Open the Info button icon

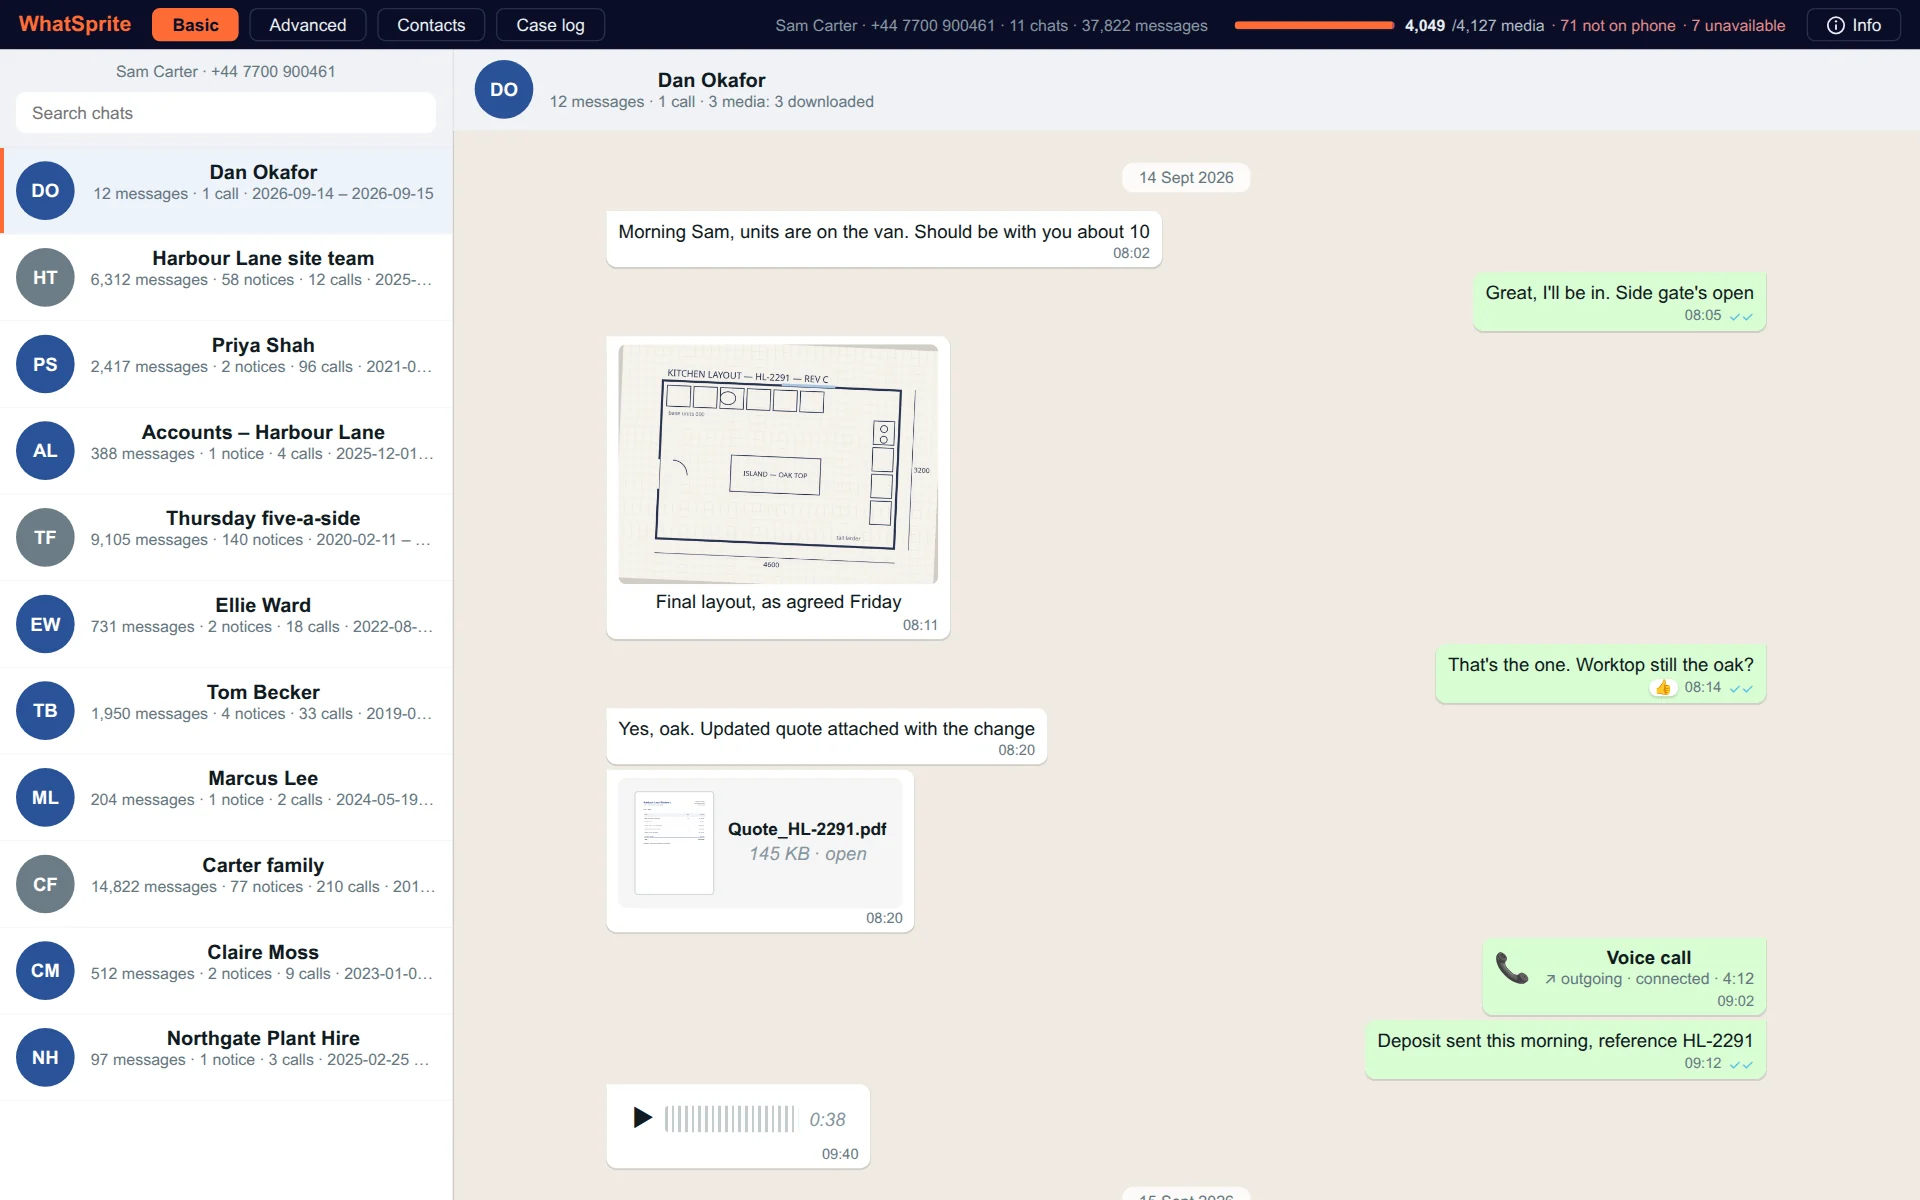click(1836, 25)
